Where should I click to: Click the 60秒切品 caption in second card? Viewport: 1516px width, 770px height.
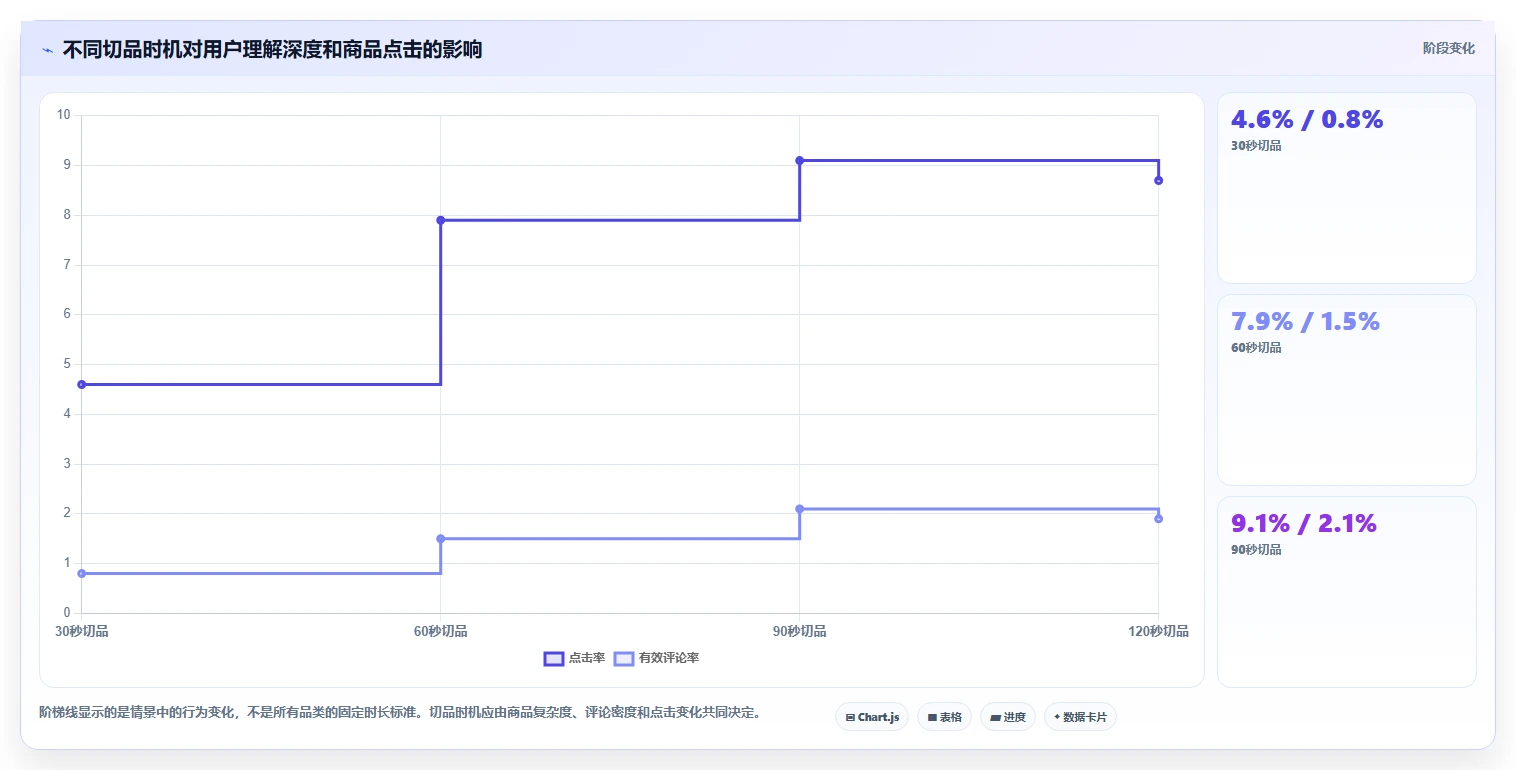(x=1256, y=348)
